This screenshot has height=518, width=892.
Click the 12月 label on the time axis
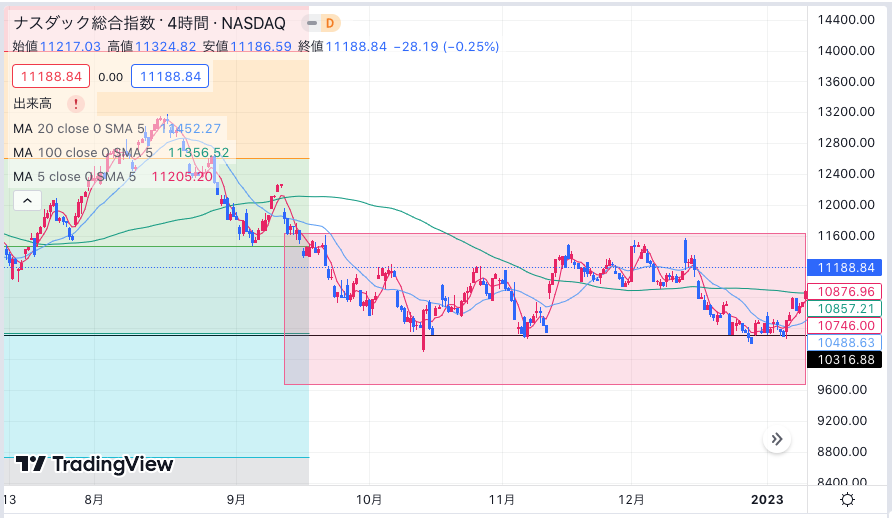coord(631,500)
